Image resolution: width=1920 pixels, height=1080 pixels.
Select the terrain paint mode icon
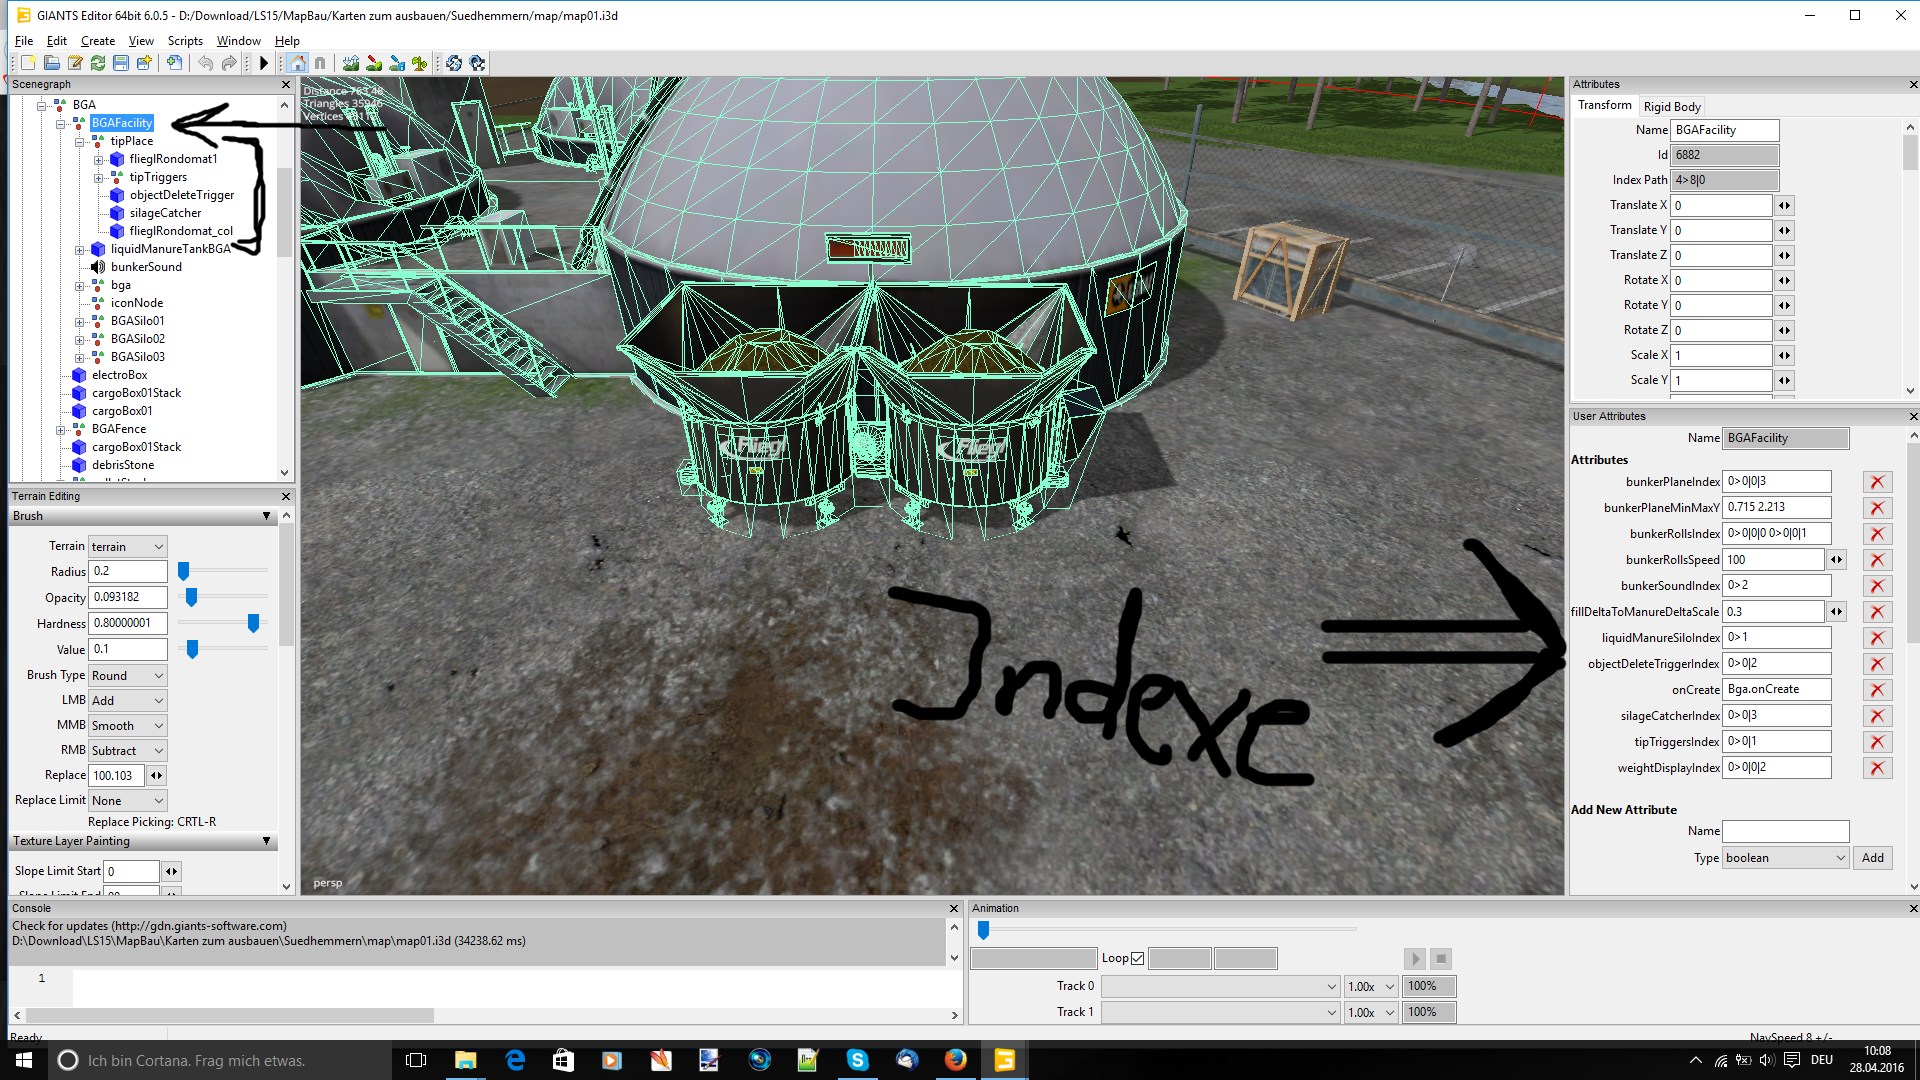(x=374, y=63)
